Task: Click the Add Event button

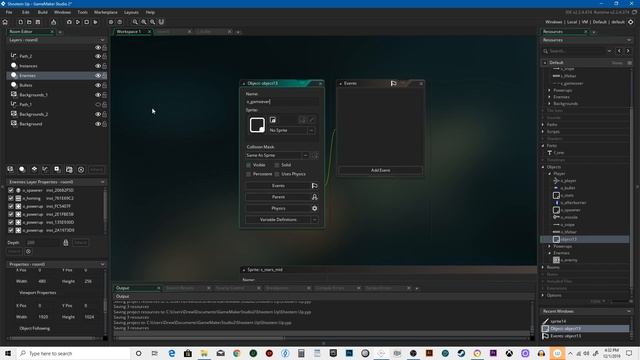Action: click(x=380, y=170)
